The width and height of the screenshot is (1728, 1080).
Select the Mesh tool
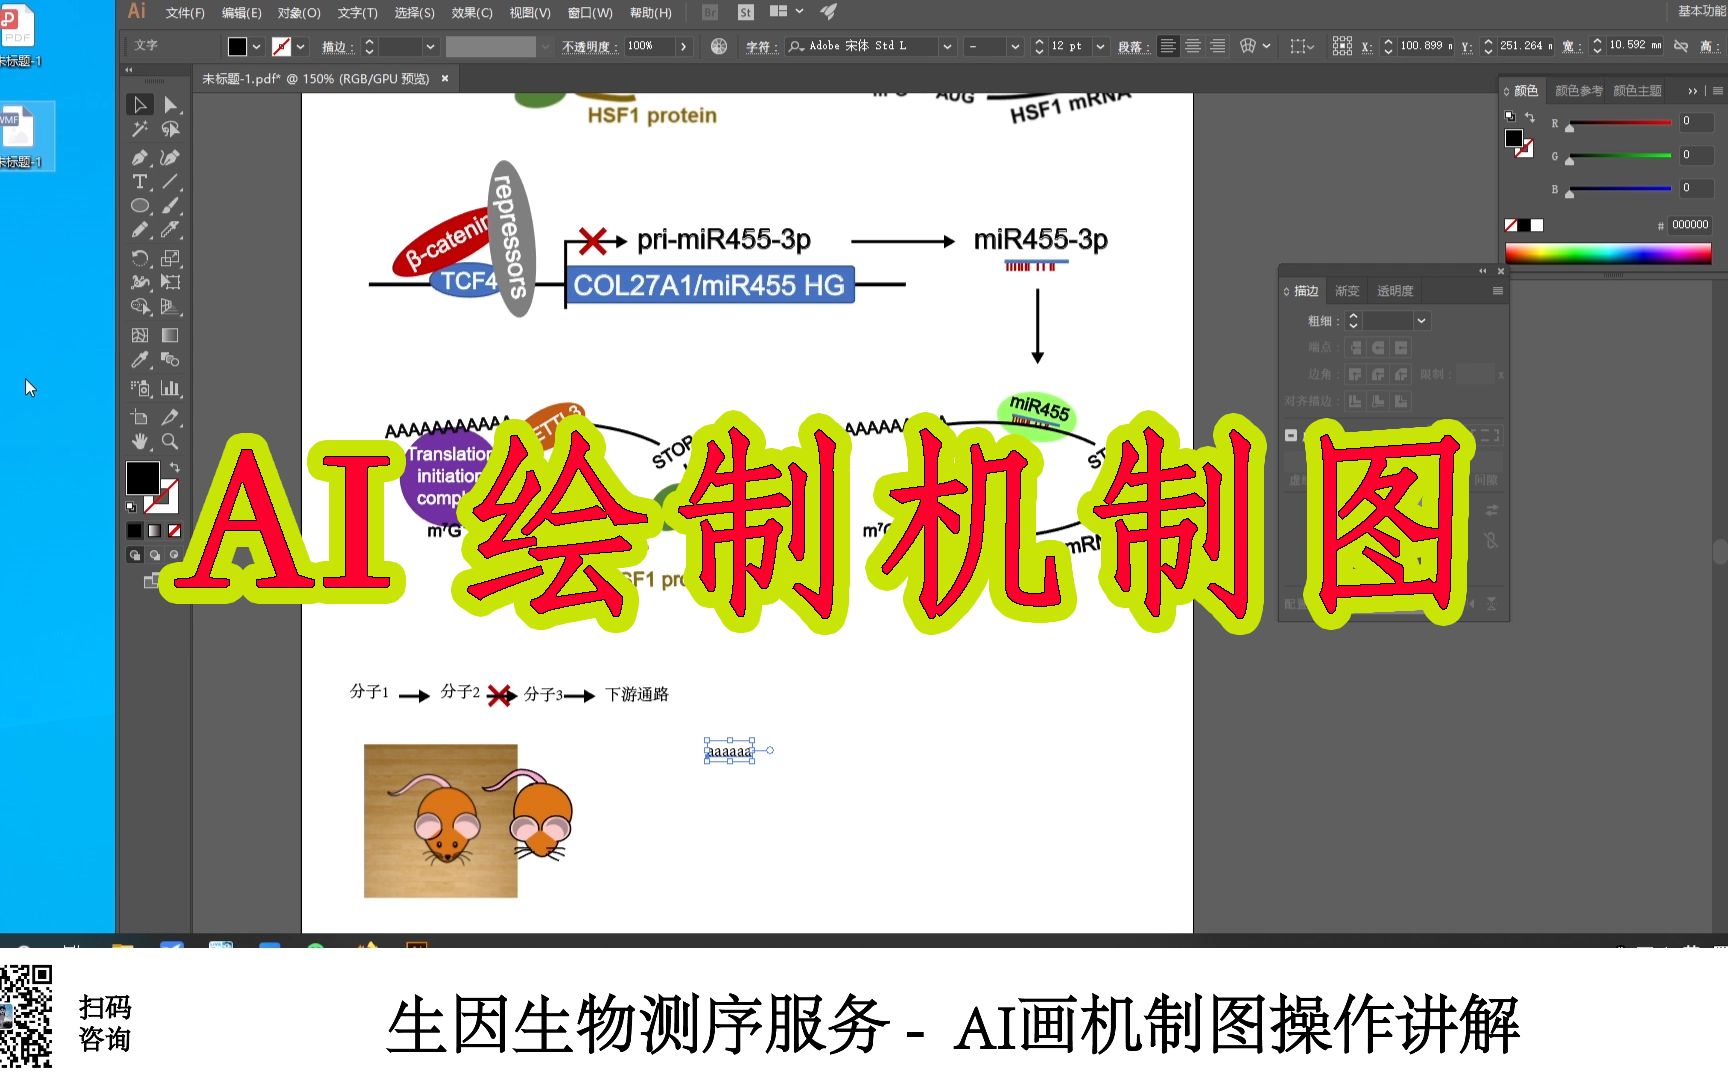pos(140,335)
